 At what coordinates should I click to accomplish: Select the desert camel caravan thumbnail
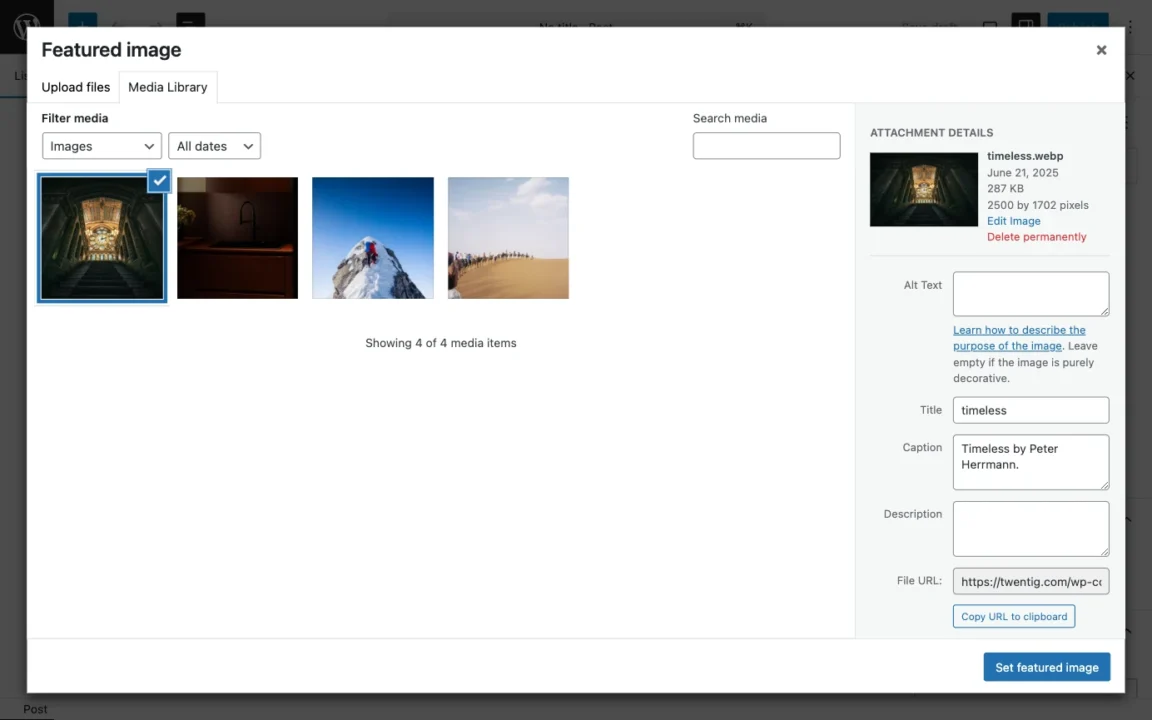click(x=508, y=238)
